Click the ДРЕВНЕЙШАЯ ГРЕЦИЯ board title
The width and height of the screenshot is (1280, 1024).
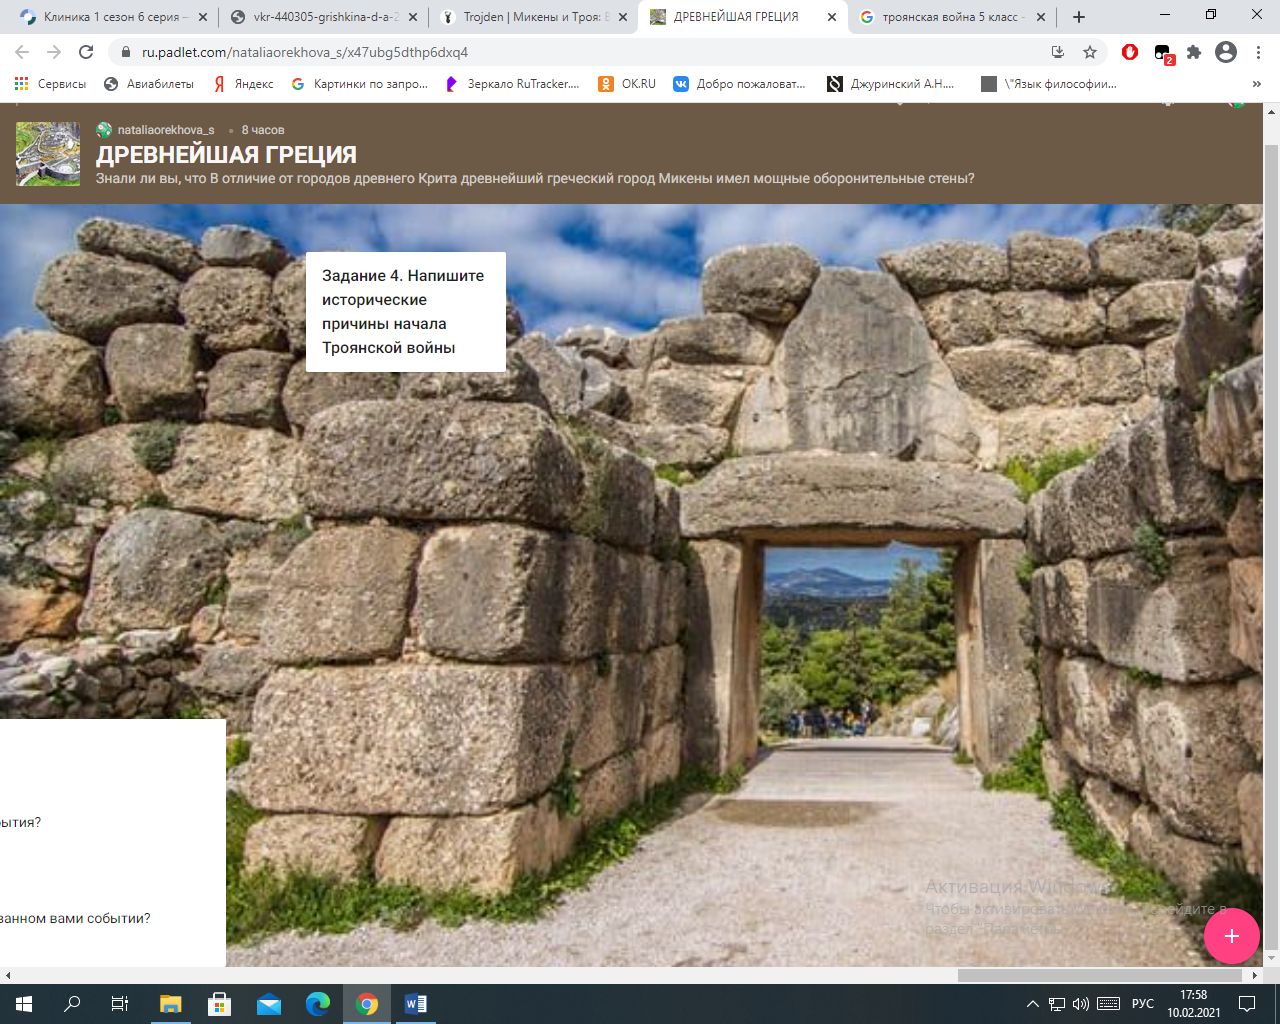coord(226,155)
